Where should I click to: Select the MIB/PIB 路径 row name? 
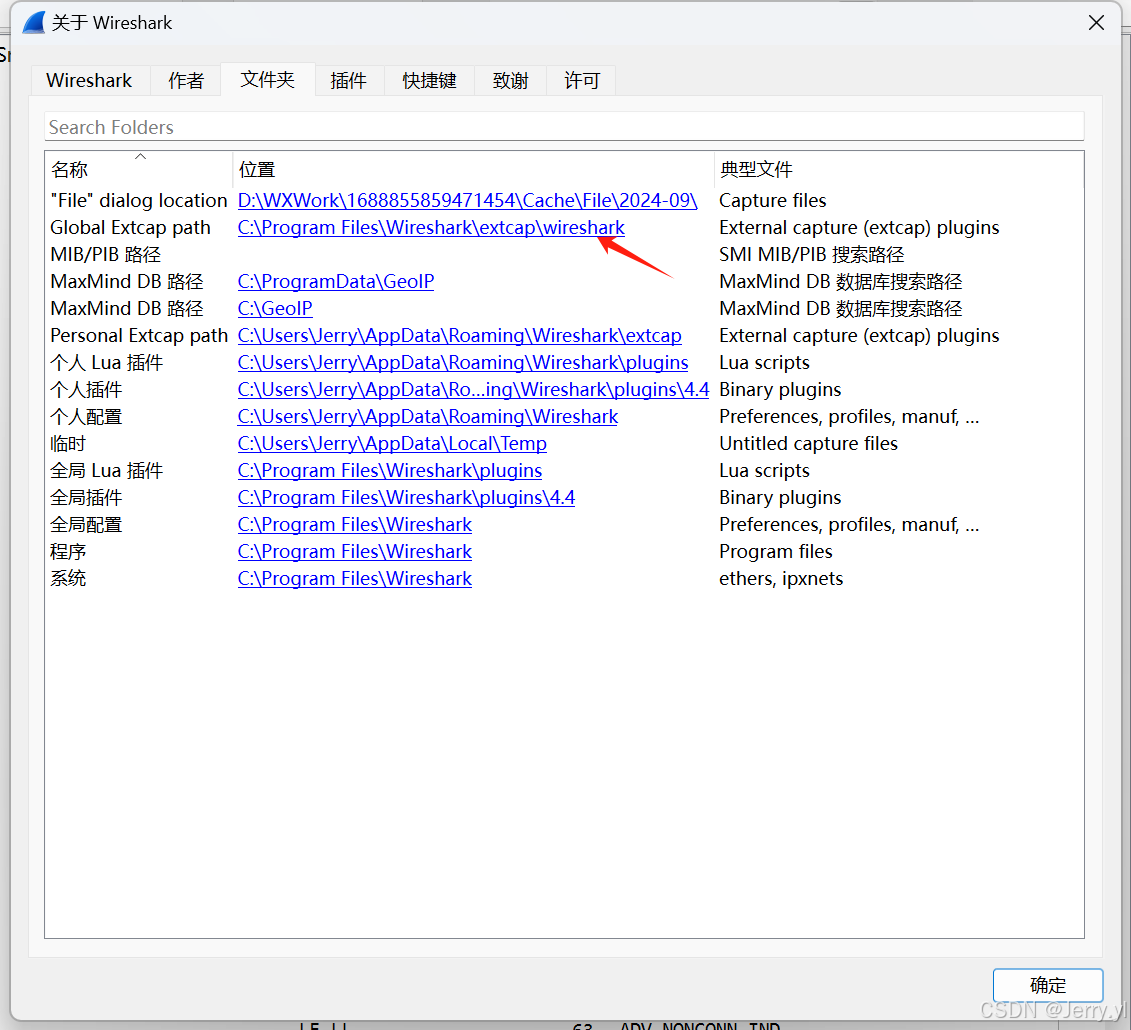coord(105,255)
